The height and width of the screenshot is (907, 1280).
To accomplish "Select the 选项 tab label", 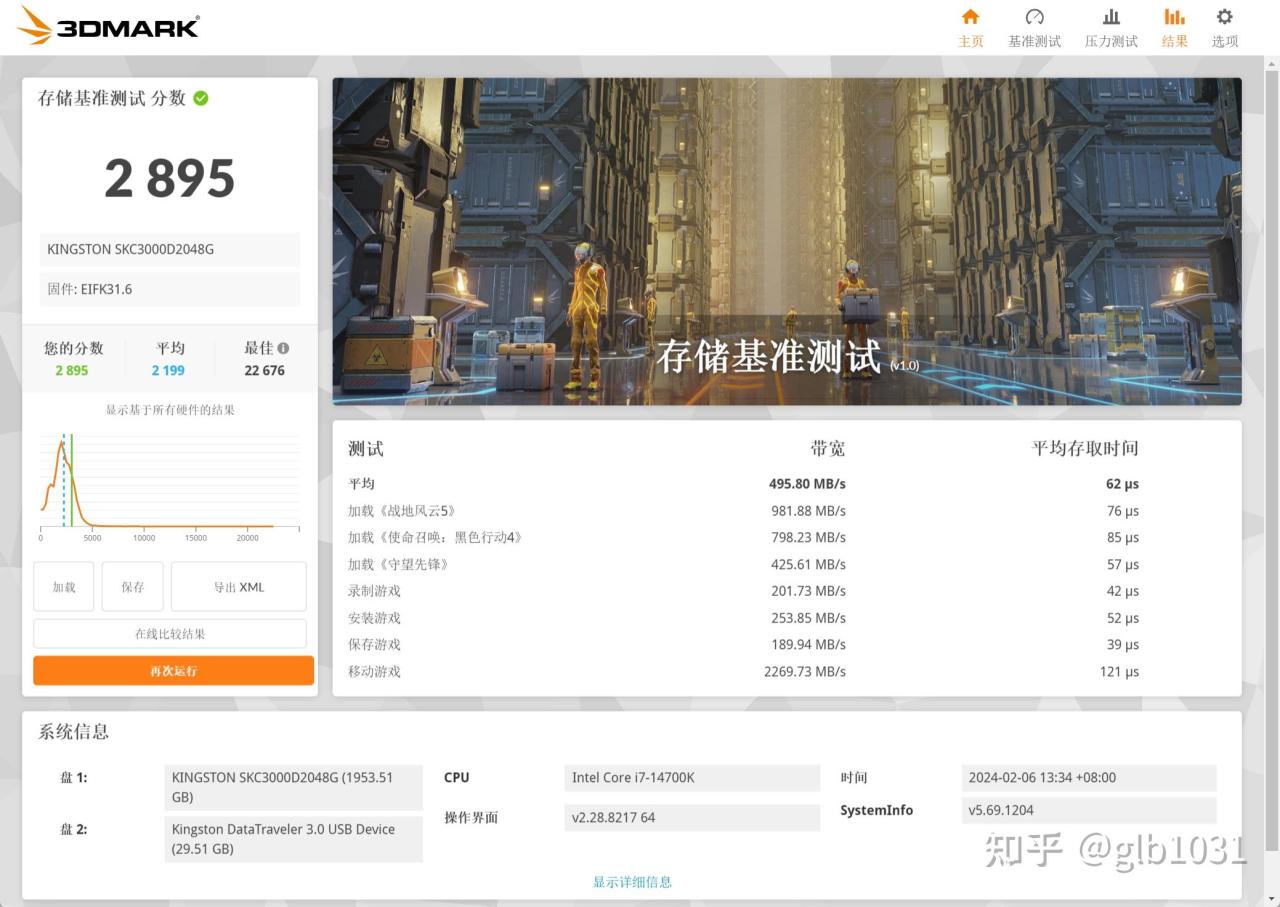I will pos(1225,41).
